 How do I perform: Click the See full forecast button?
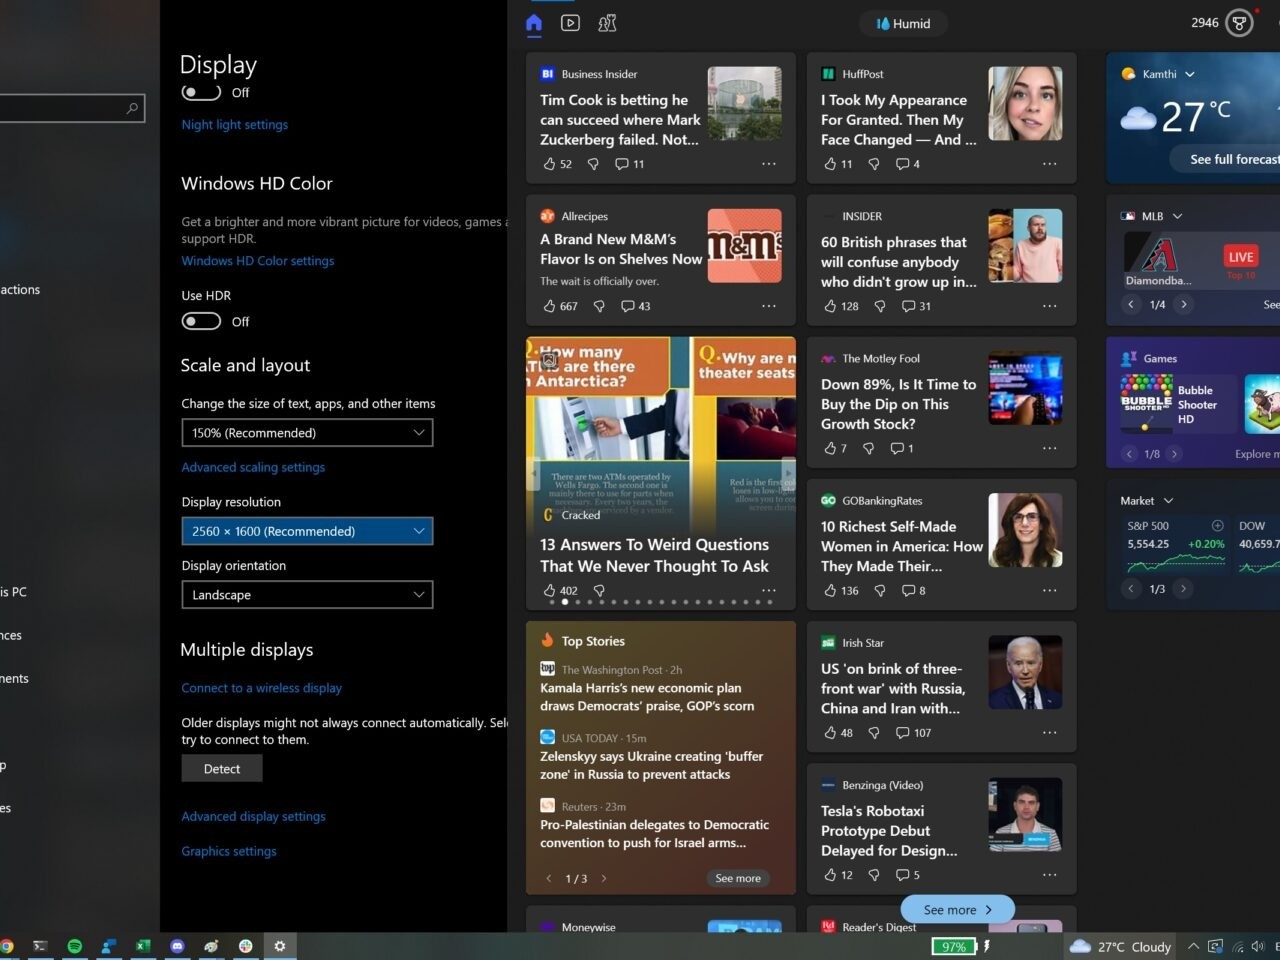pos(1227,159)
